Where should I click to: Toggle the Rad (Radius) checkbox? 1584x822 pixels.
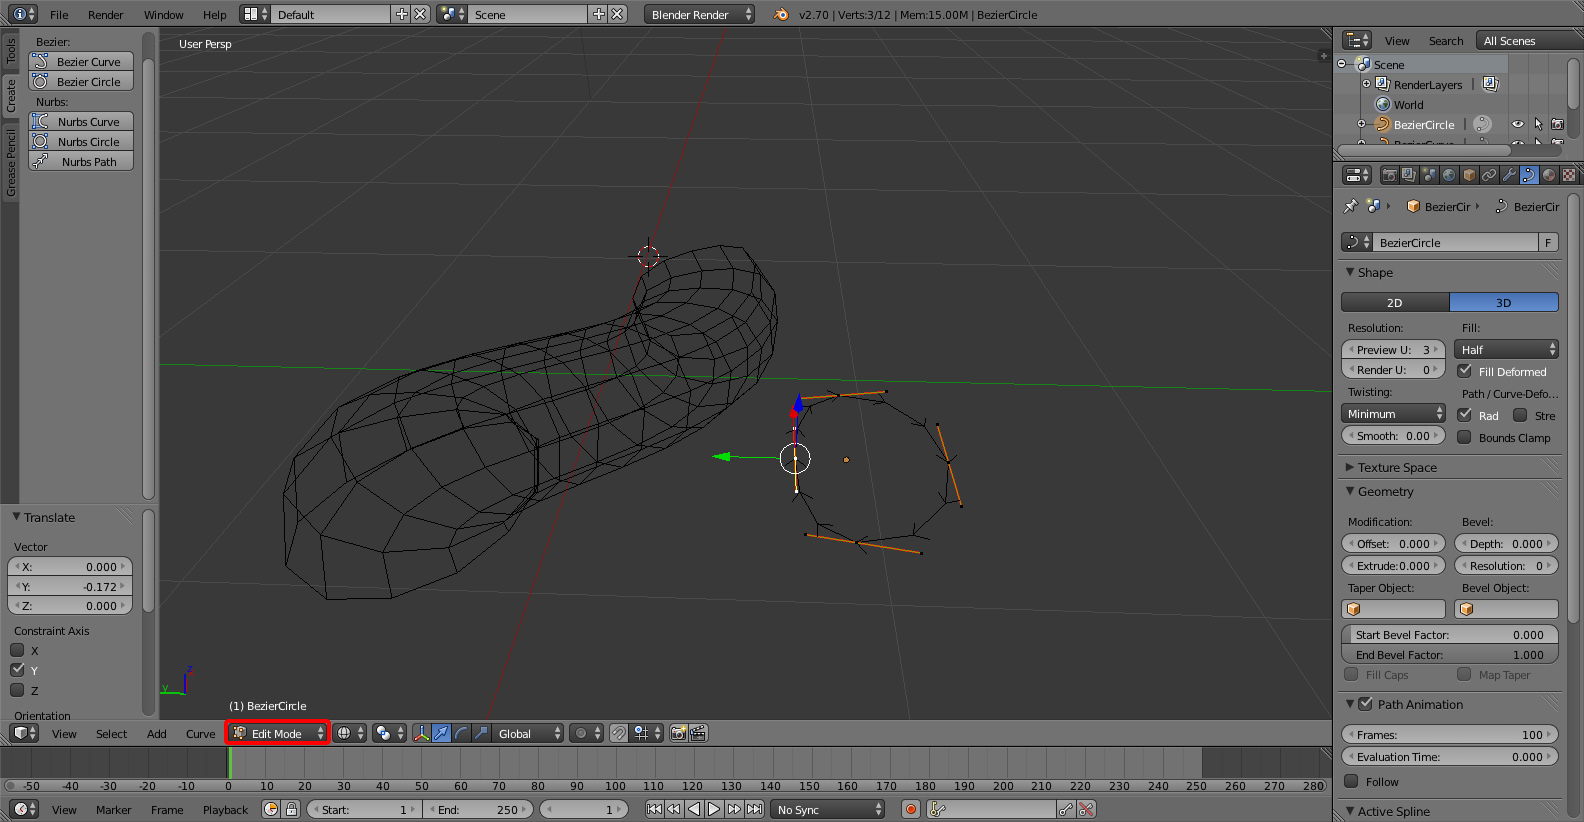coord(1465,415)
